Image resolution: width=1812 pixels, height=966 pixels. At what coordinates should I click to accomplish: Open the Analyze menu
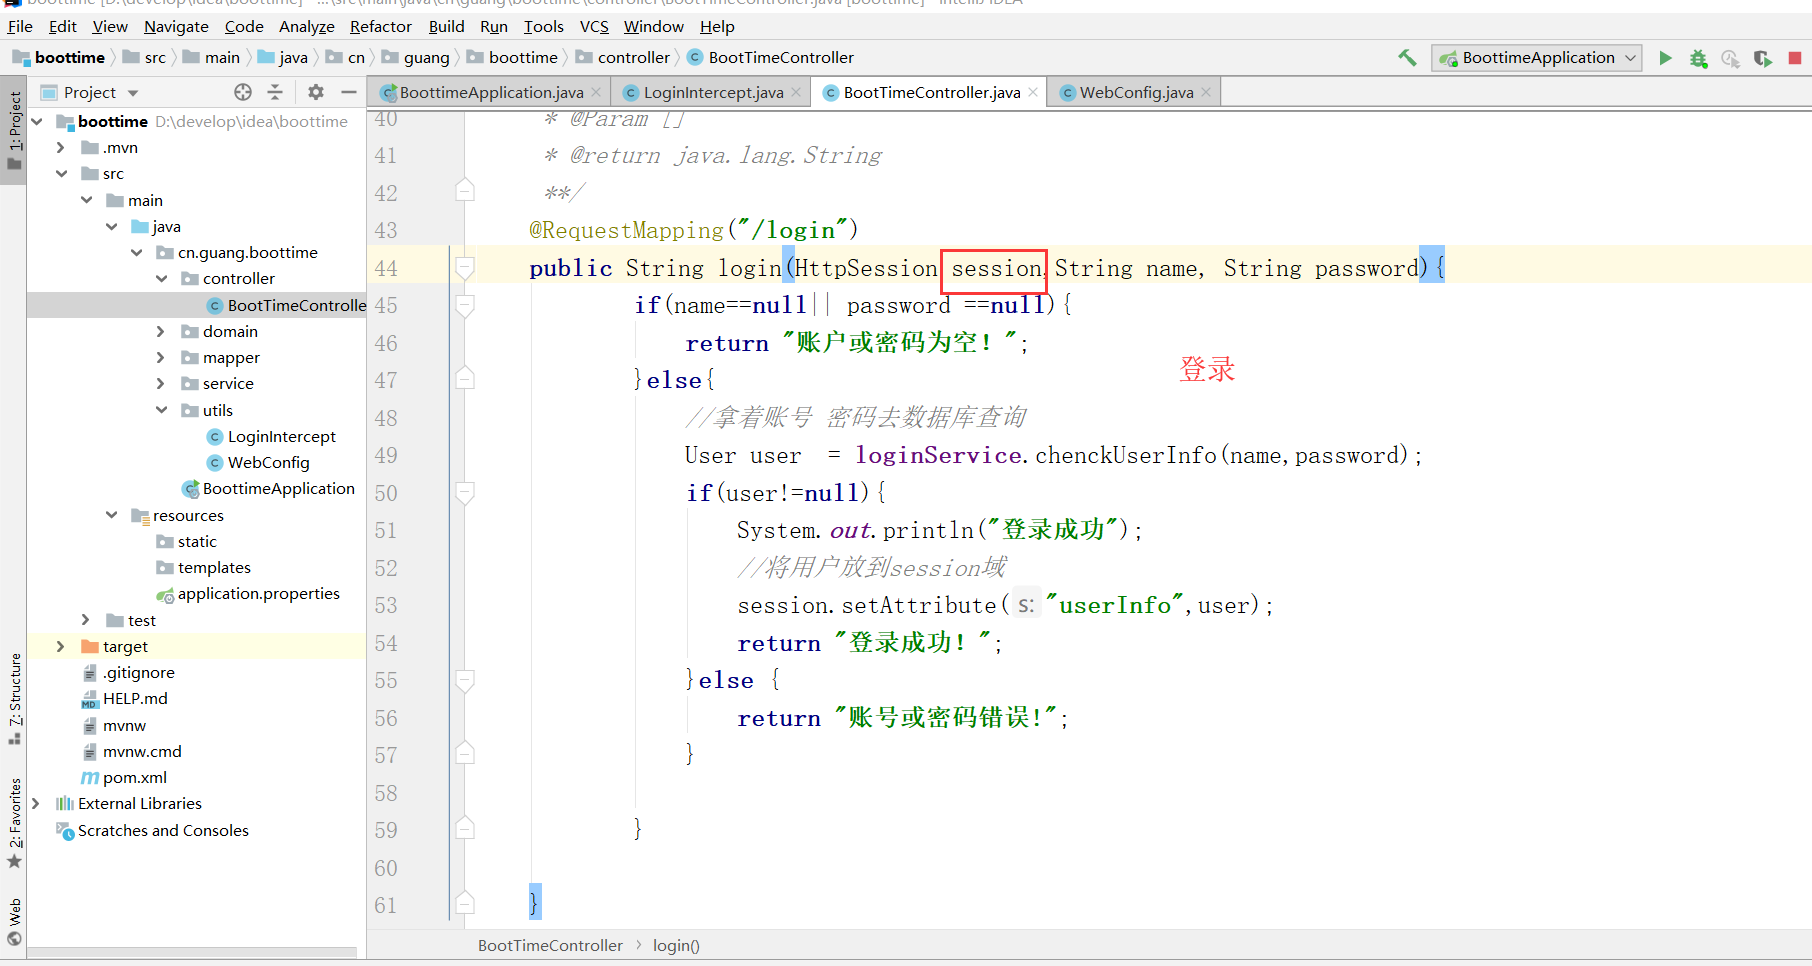pos(307,26)
